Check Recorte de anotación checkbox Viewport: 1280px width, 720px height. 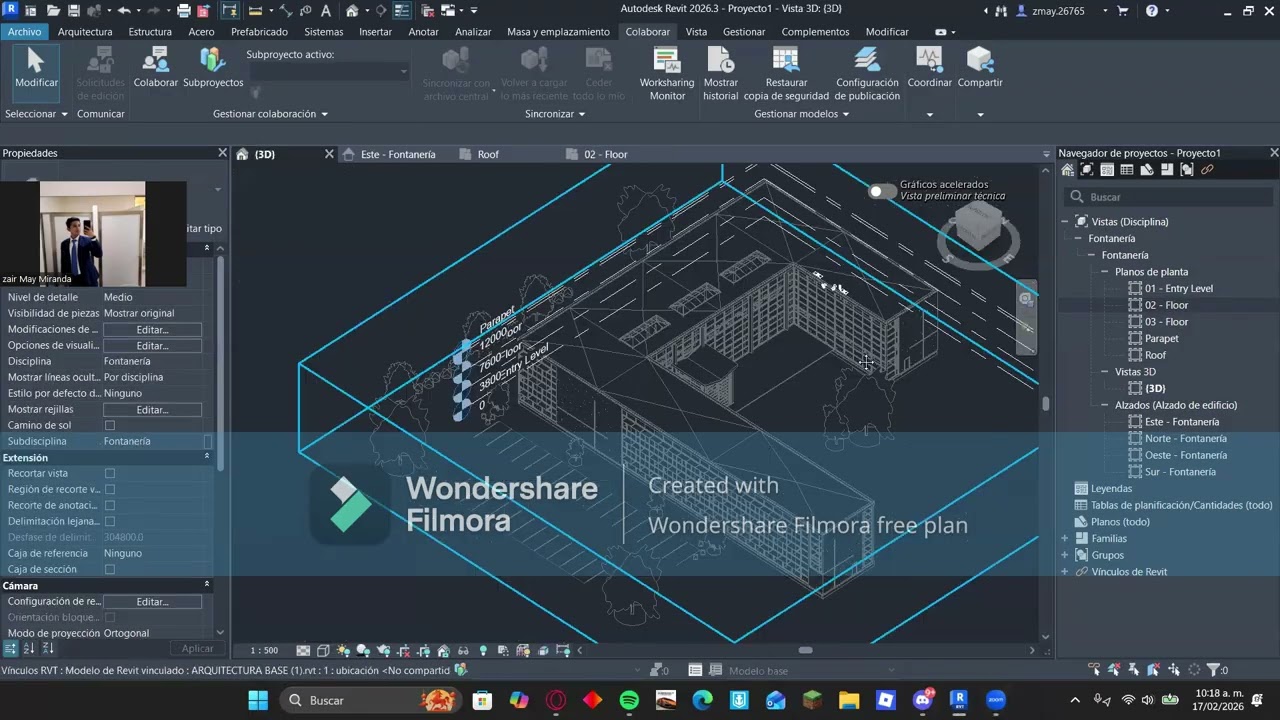tap(110, 505)
